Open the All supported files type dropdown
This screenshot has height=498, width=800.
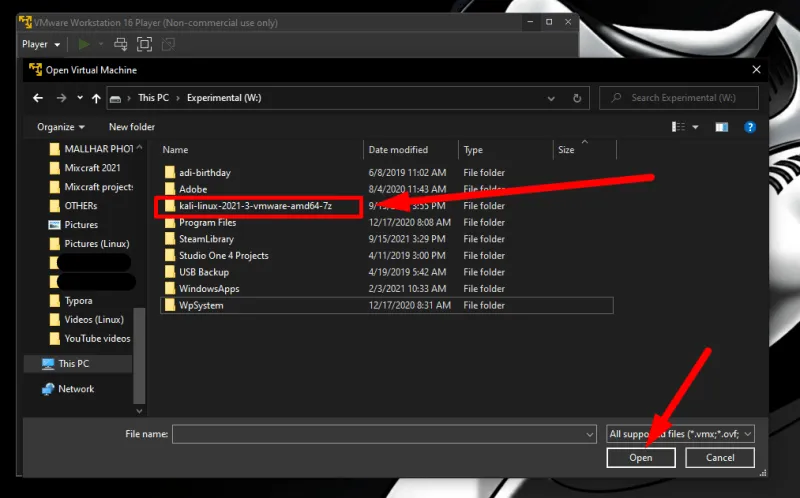click(x=680, y=434)
